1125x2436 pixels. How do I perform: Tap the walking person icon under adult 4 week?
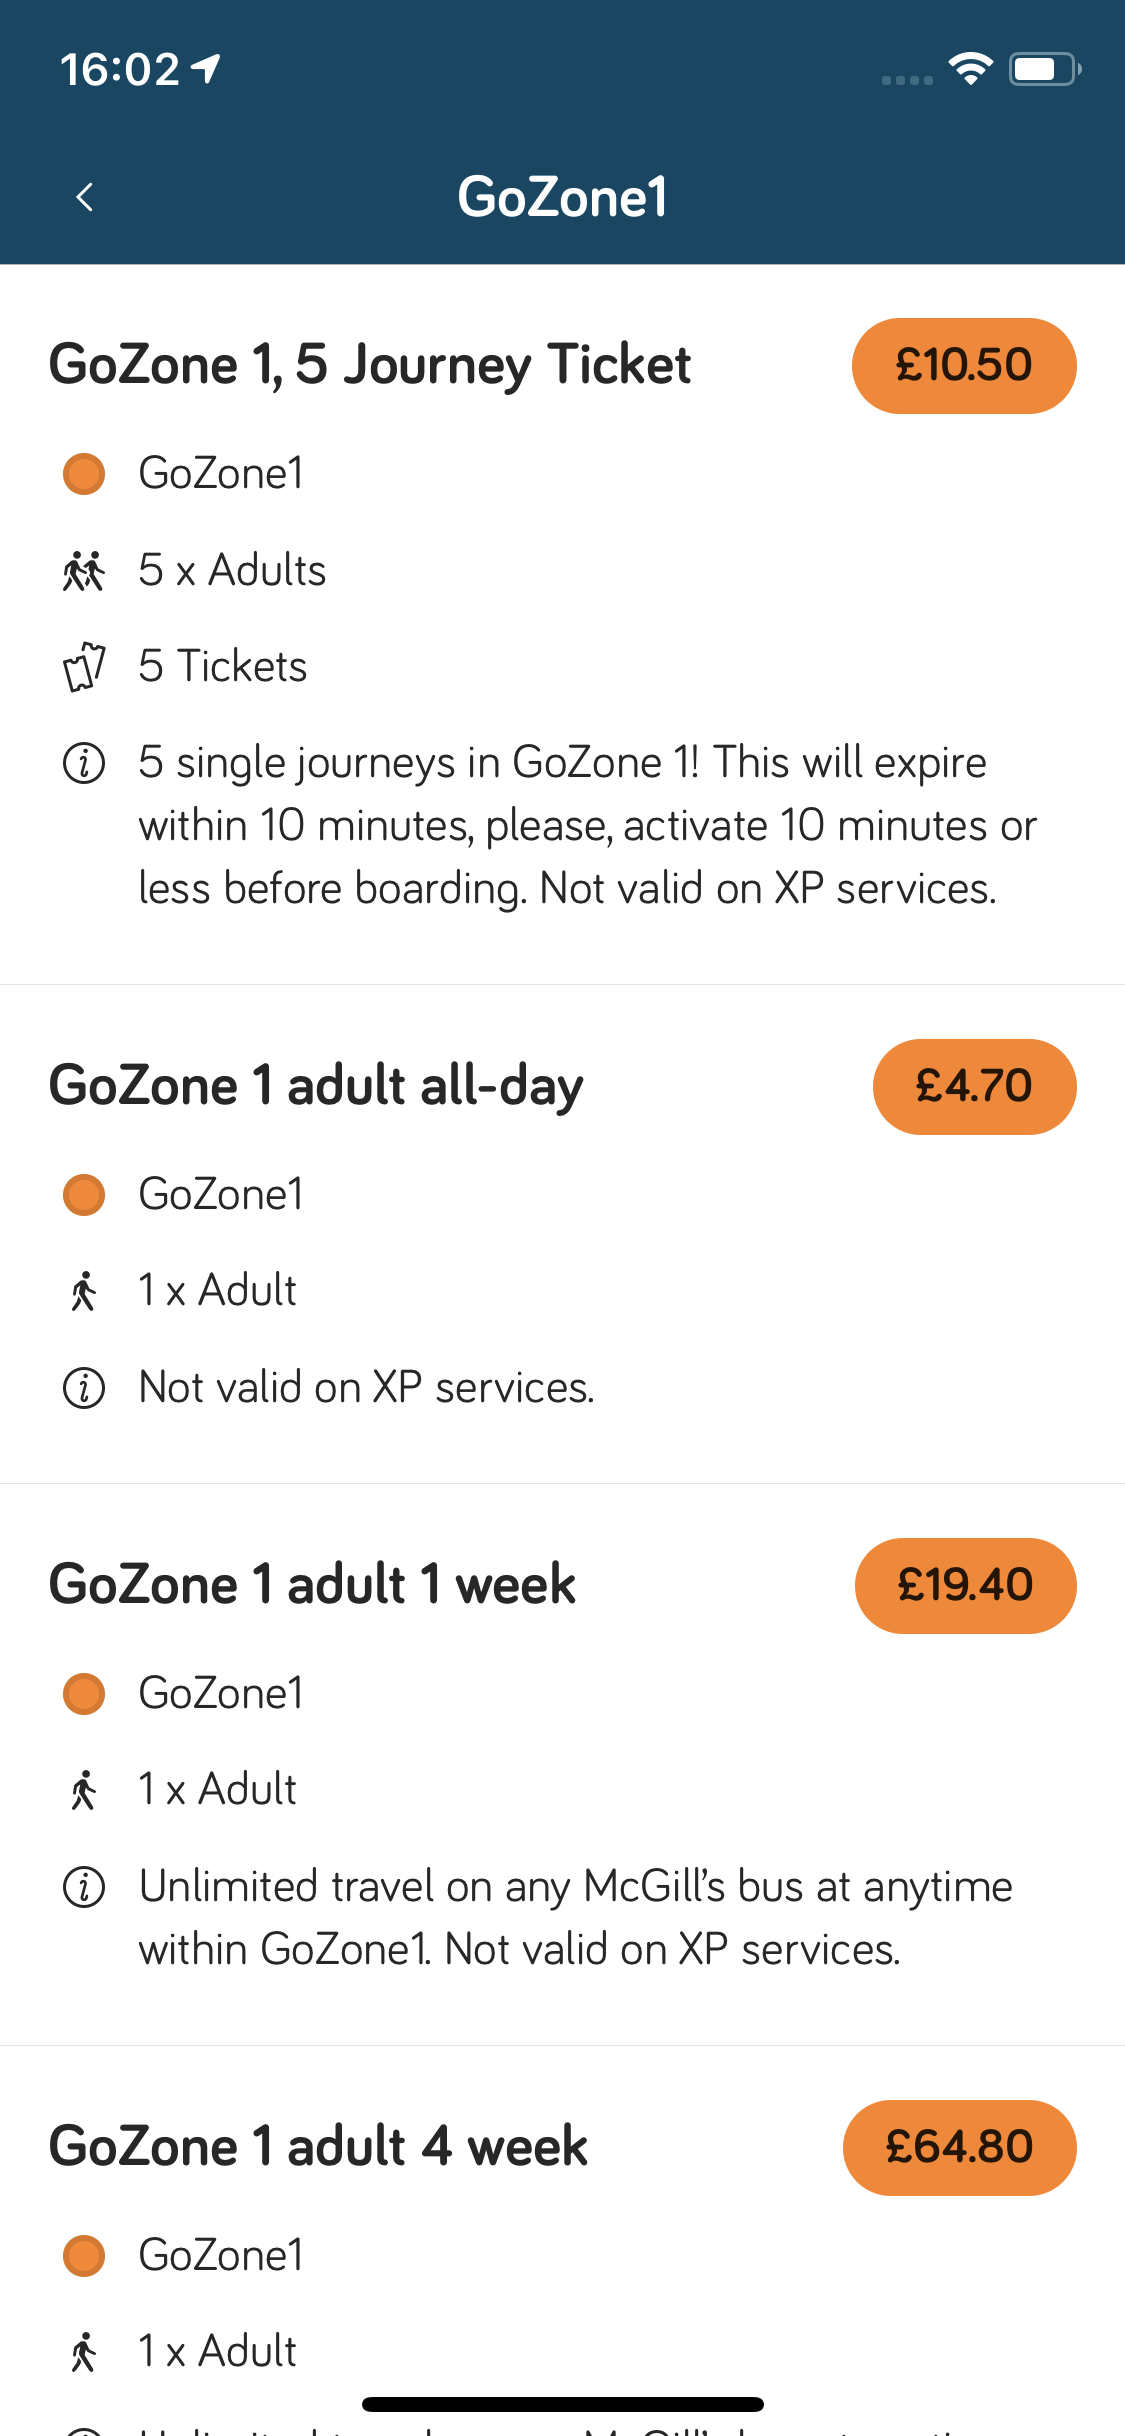[84, 2352]
